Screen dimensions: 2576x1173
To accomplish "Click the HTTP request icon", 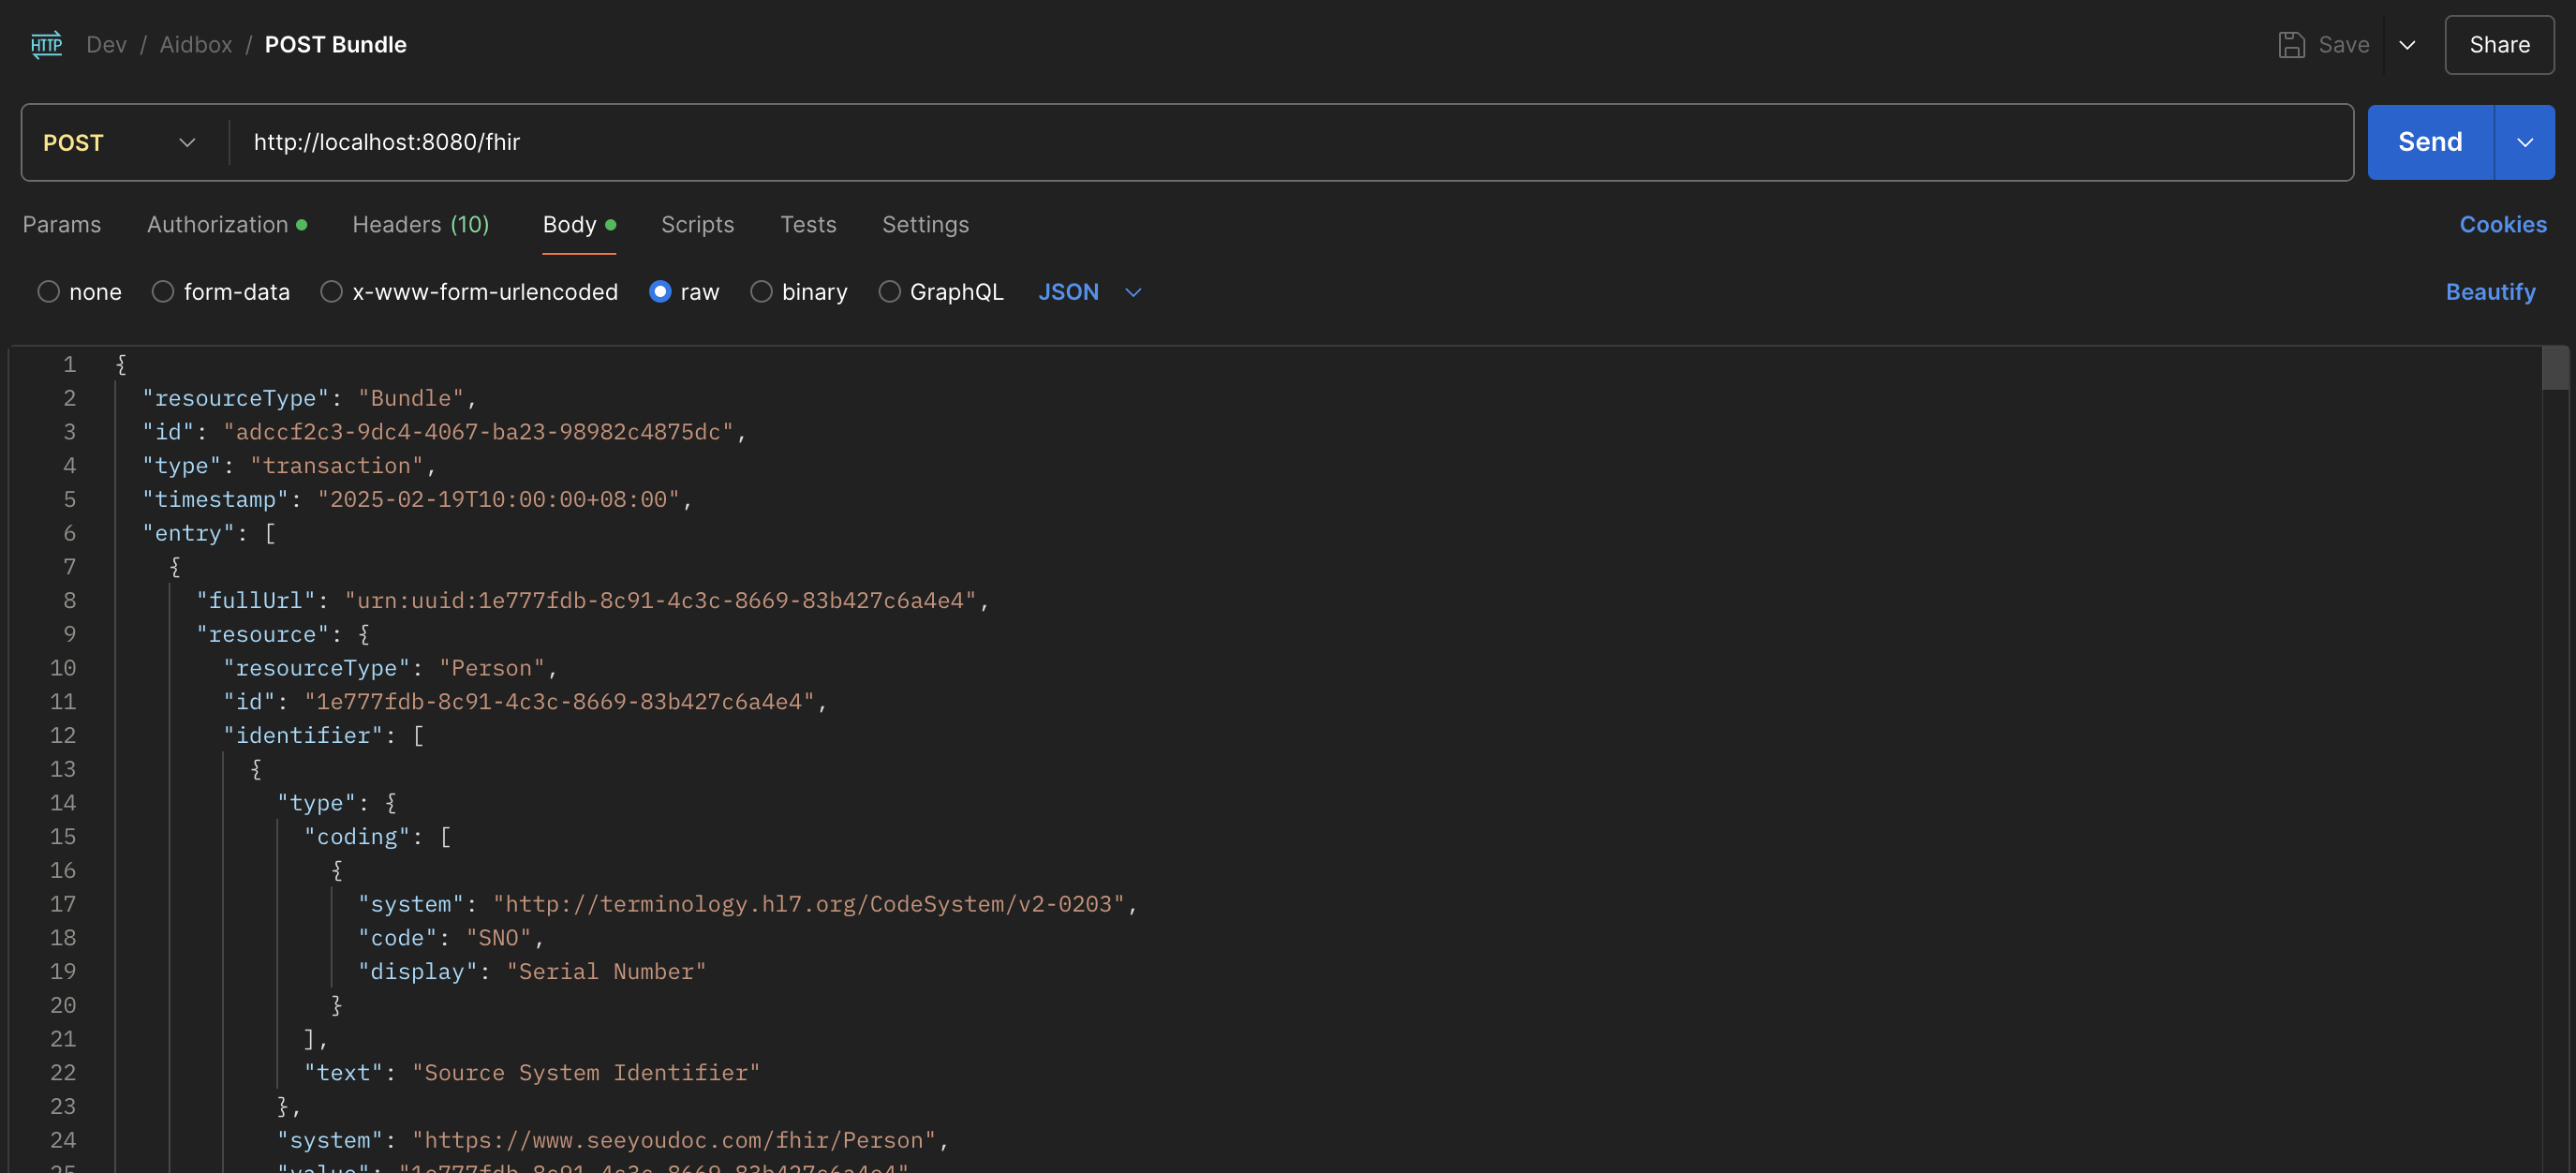I will [x=46, y=45].
